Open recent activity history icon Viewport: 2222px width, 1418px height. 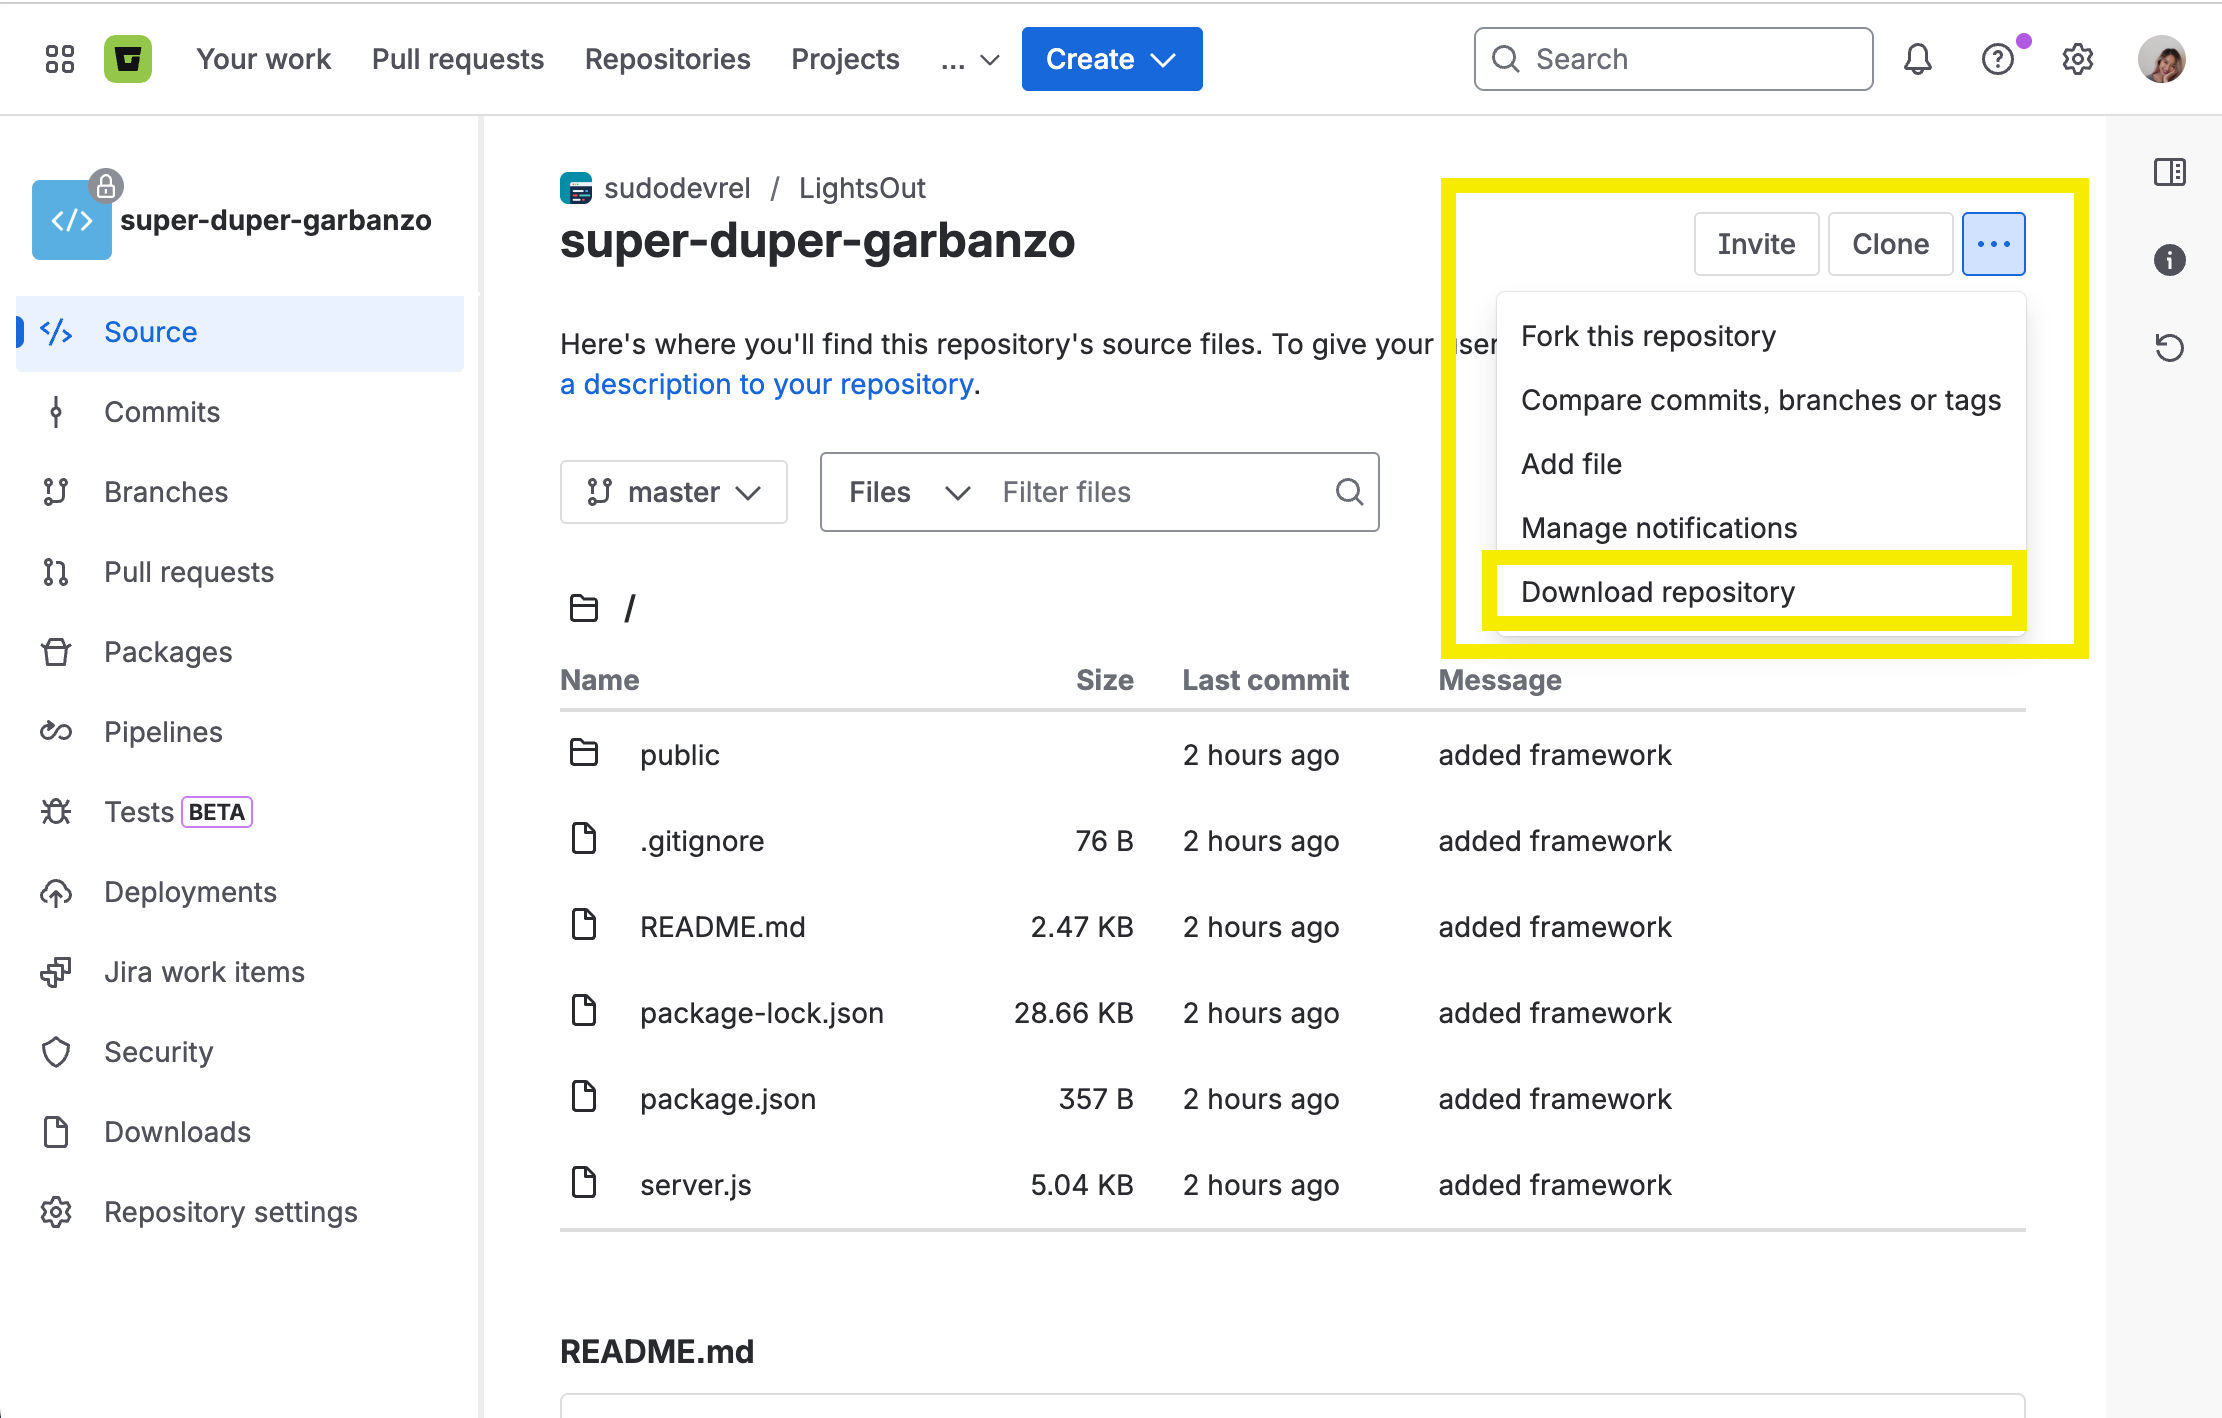click(x=2169, y=348)
